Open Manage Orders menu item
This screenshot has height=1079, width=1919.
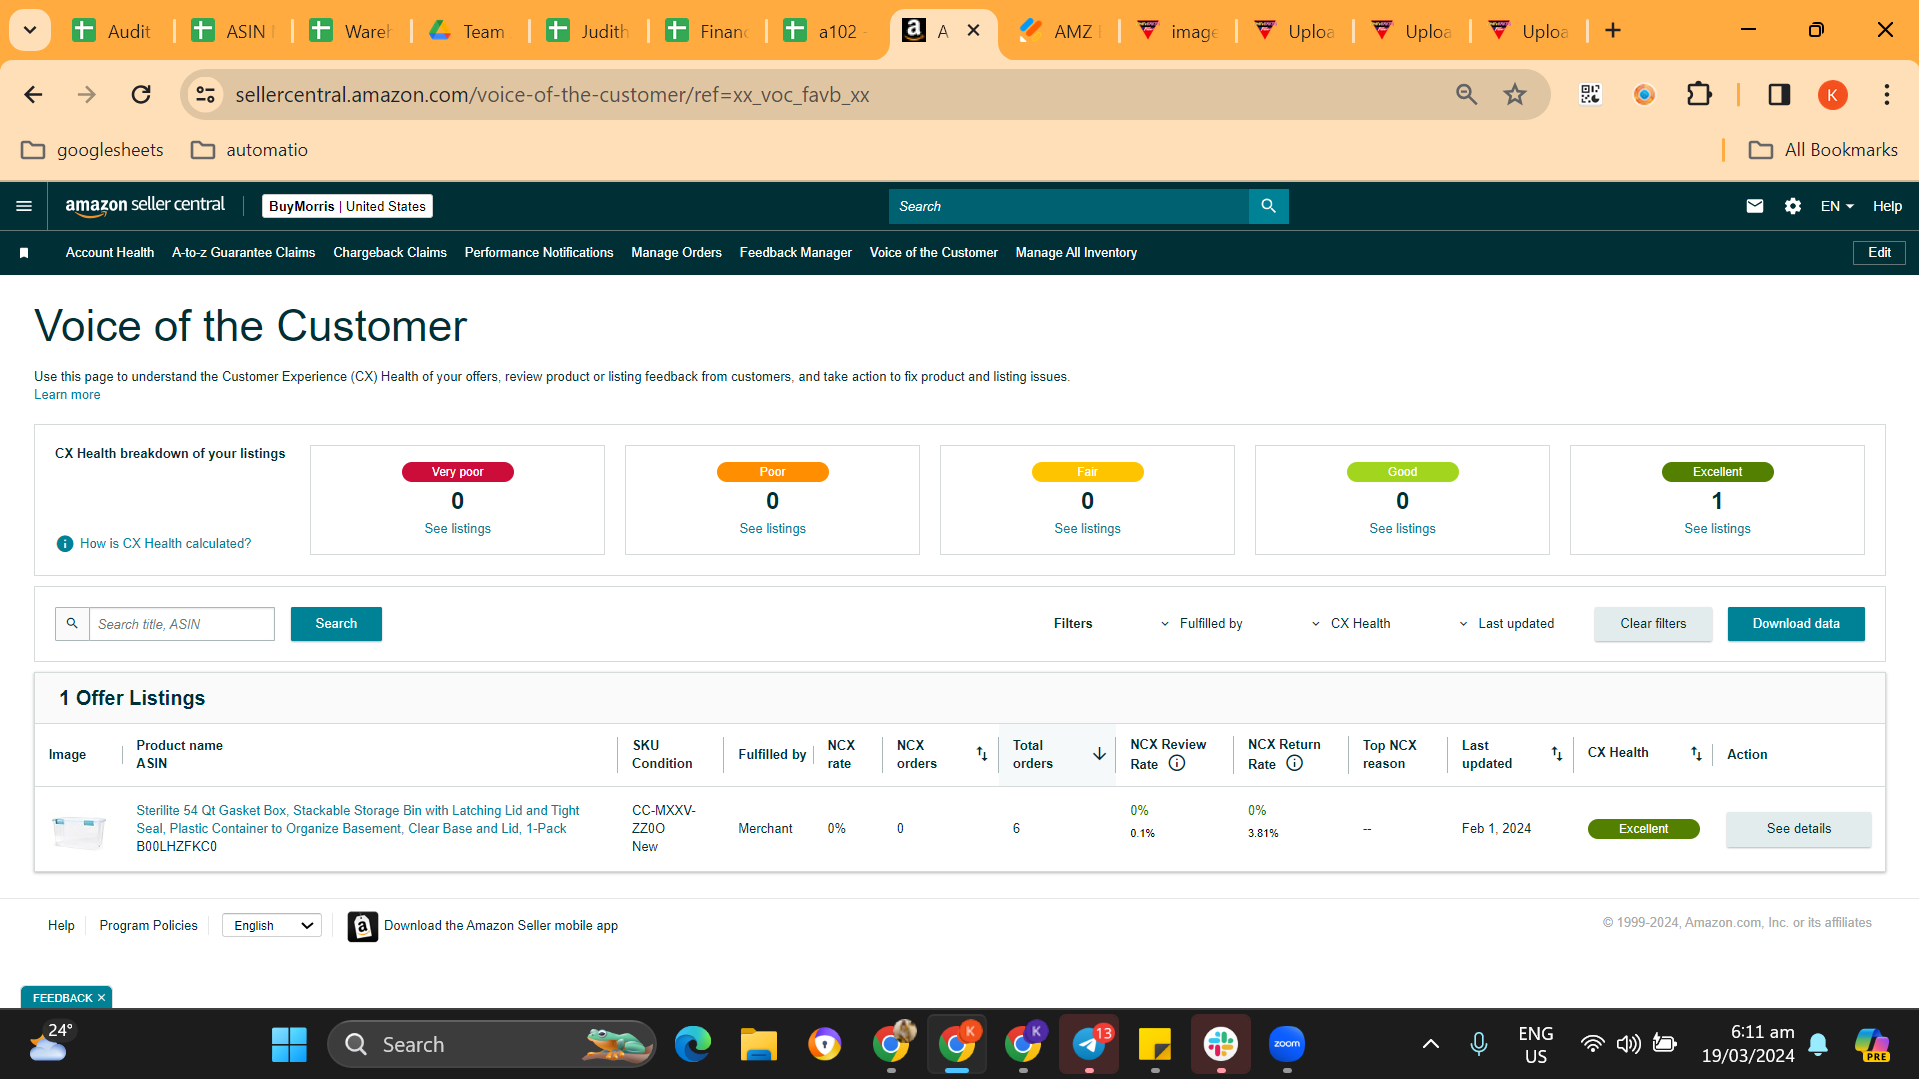pos(676,253)
